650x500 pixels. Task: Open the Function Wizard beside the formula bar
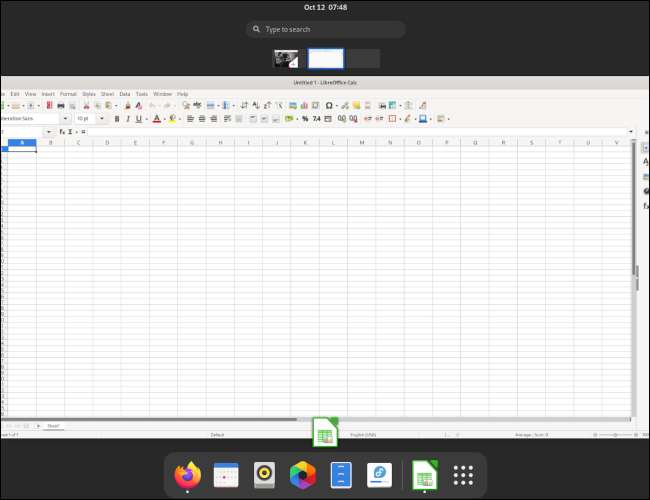coord(62,132)
